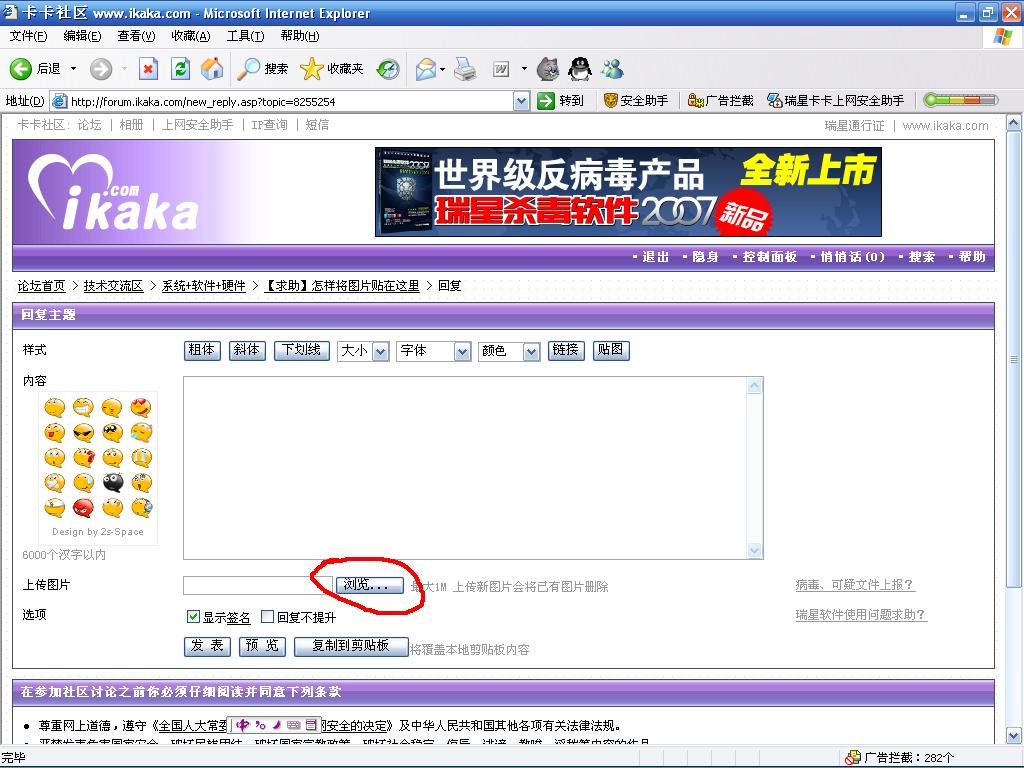
Task: Click the 贴图 insert image button
Action: pyautogui.click(x=611, y=350)
